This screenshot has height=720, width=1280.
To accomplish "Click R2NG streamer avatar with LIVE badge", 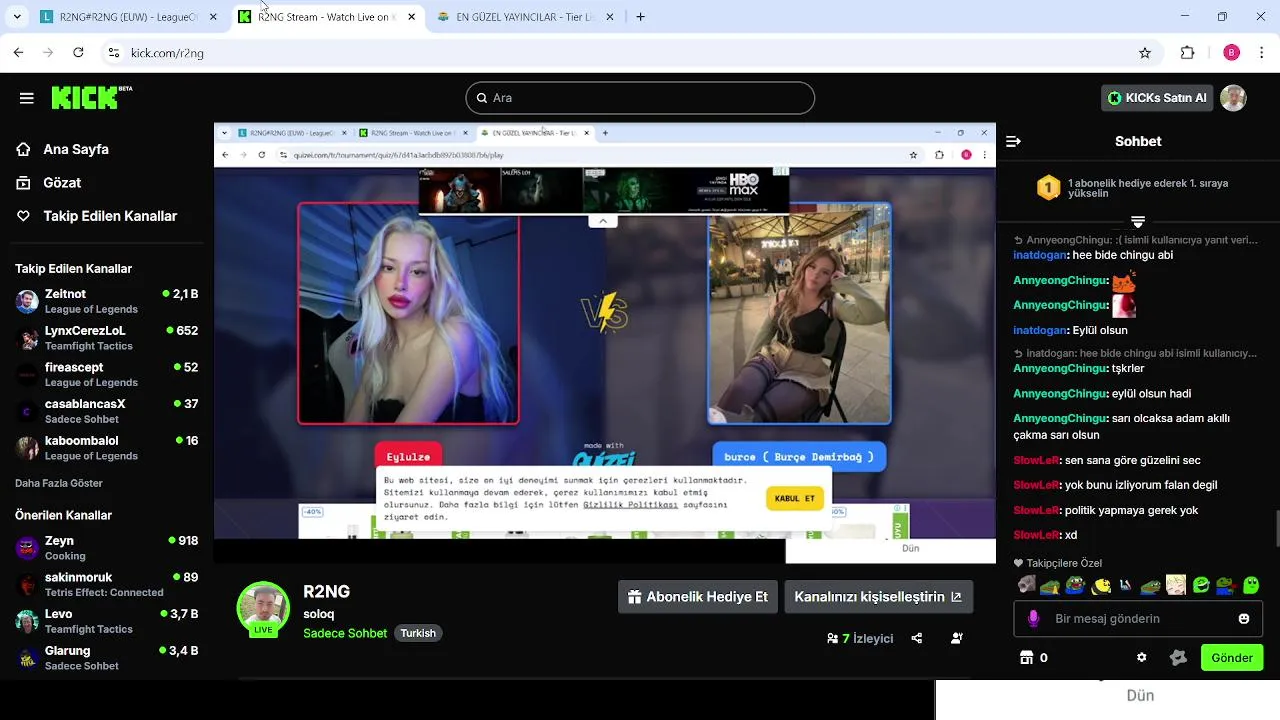I will pyautogui.click(x=263, y=608).
